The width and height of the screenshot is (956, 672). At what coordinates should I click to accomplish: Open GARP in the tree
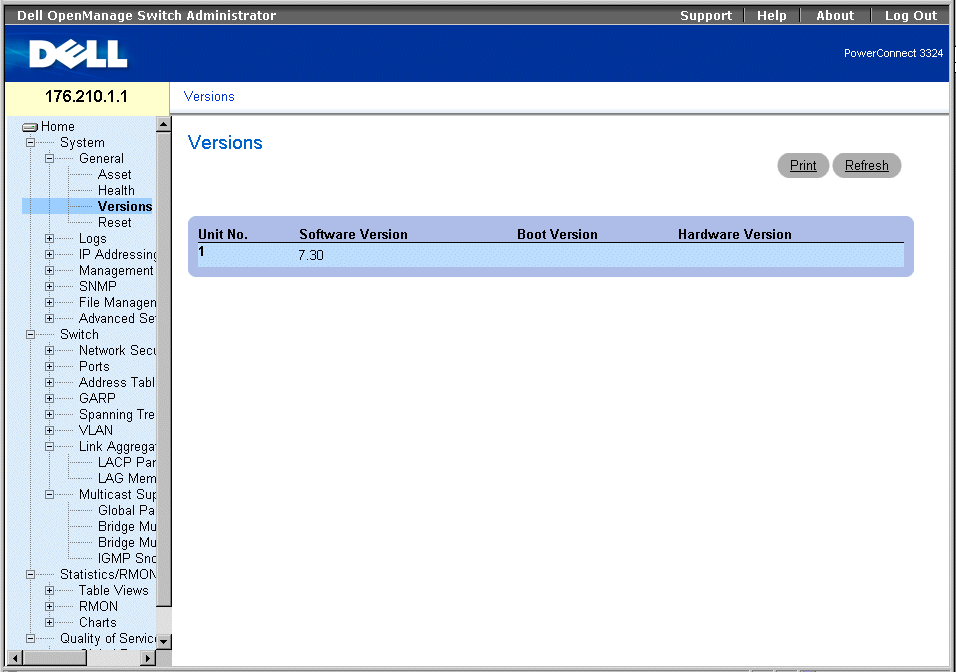tap(97, 398)
